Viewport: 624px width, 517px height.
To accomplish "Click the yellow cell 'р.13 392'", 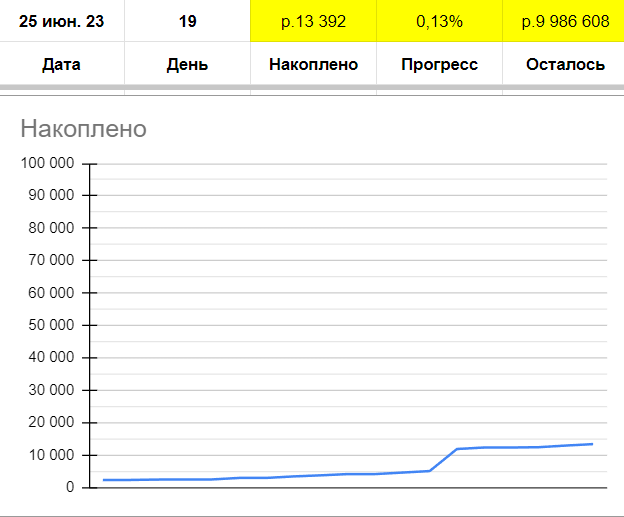I will tap(313, 21).
